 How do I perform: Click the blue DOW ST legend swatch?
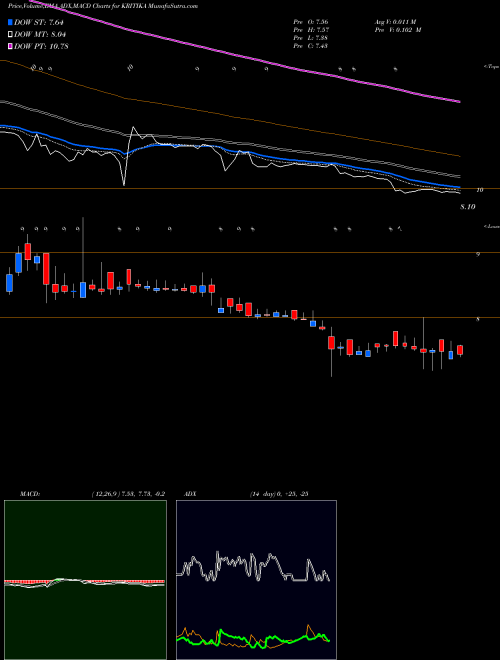(x=10, y=22)
